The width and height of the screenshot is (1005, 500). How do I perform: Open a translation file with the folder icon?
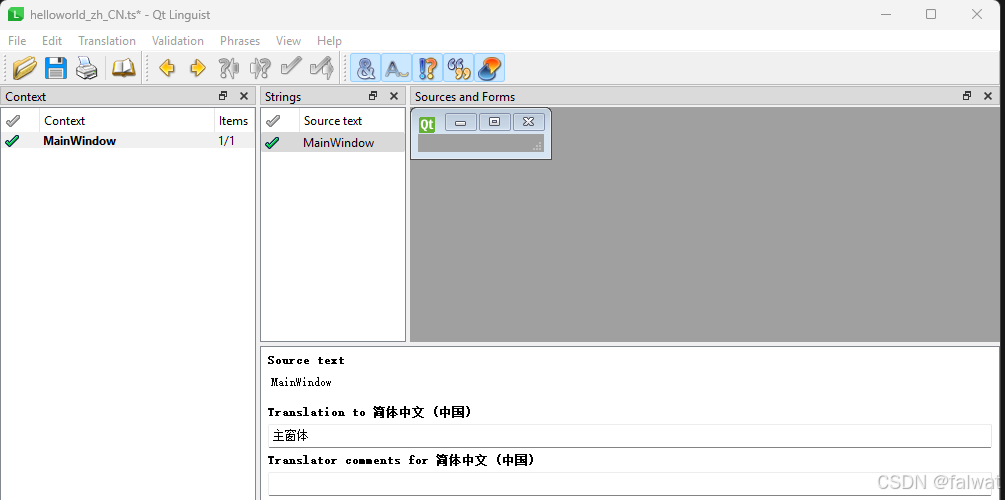coord(24,67)
